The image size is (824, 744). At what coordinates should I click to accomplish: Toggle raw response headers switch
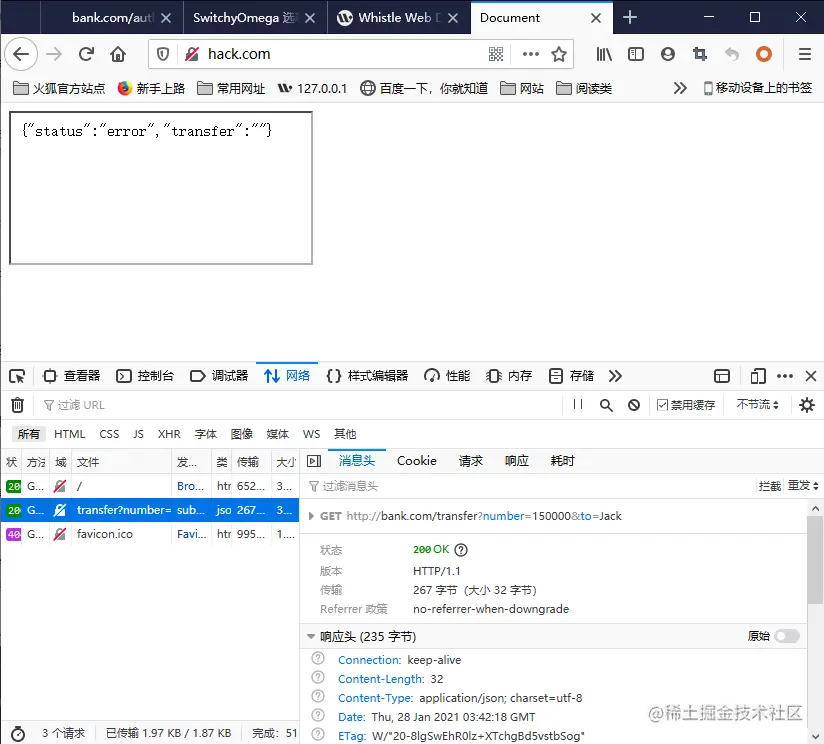787,636
